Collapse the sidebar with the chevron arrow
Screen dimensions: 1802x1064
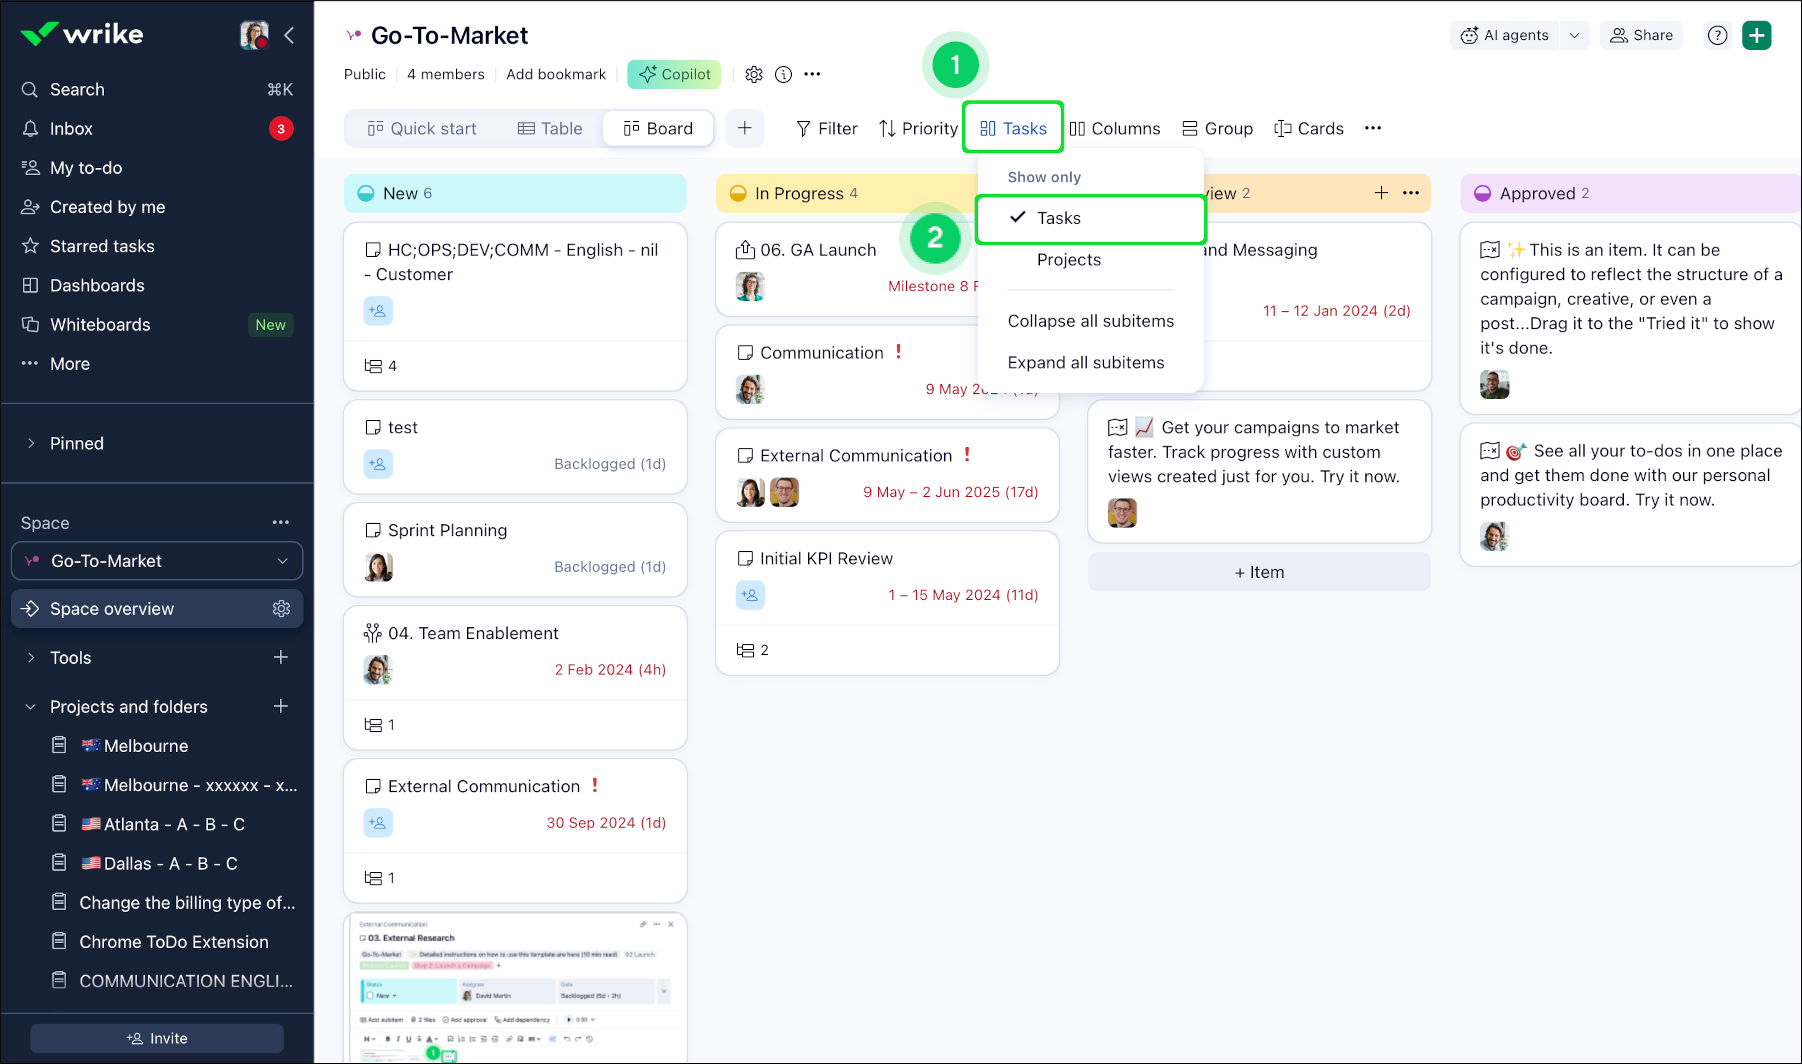[x=289, y=35]
